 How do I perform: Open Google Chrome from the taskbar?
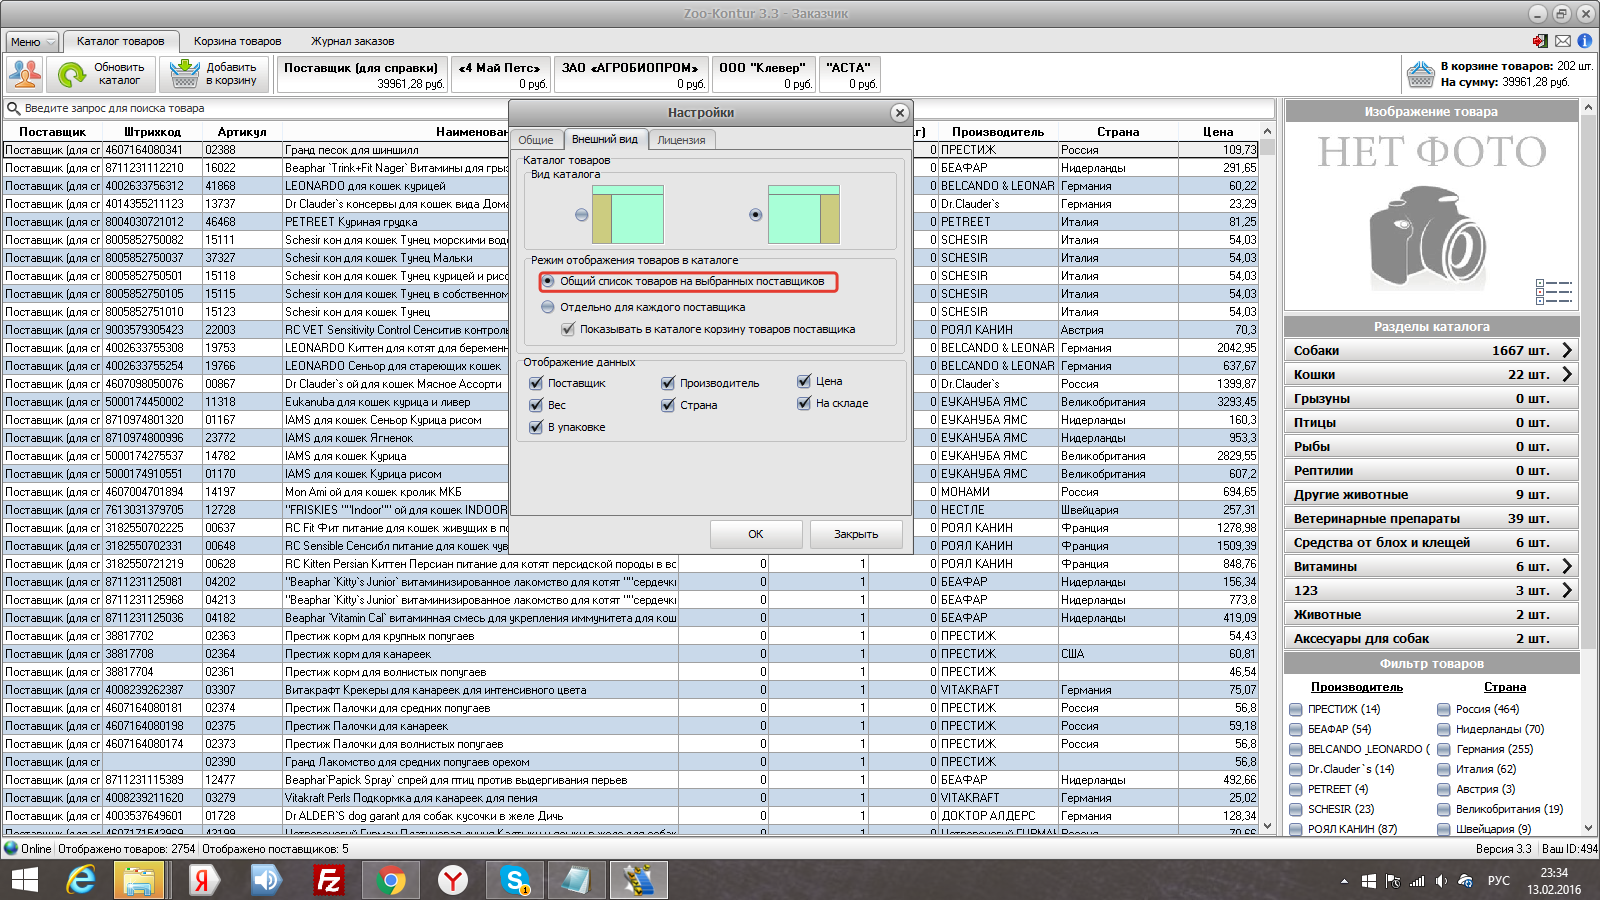click(x=391, y=880)
